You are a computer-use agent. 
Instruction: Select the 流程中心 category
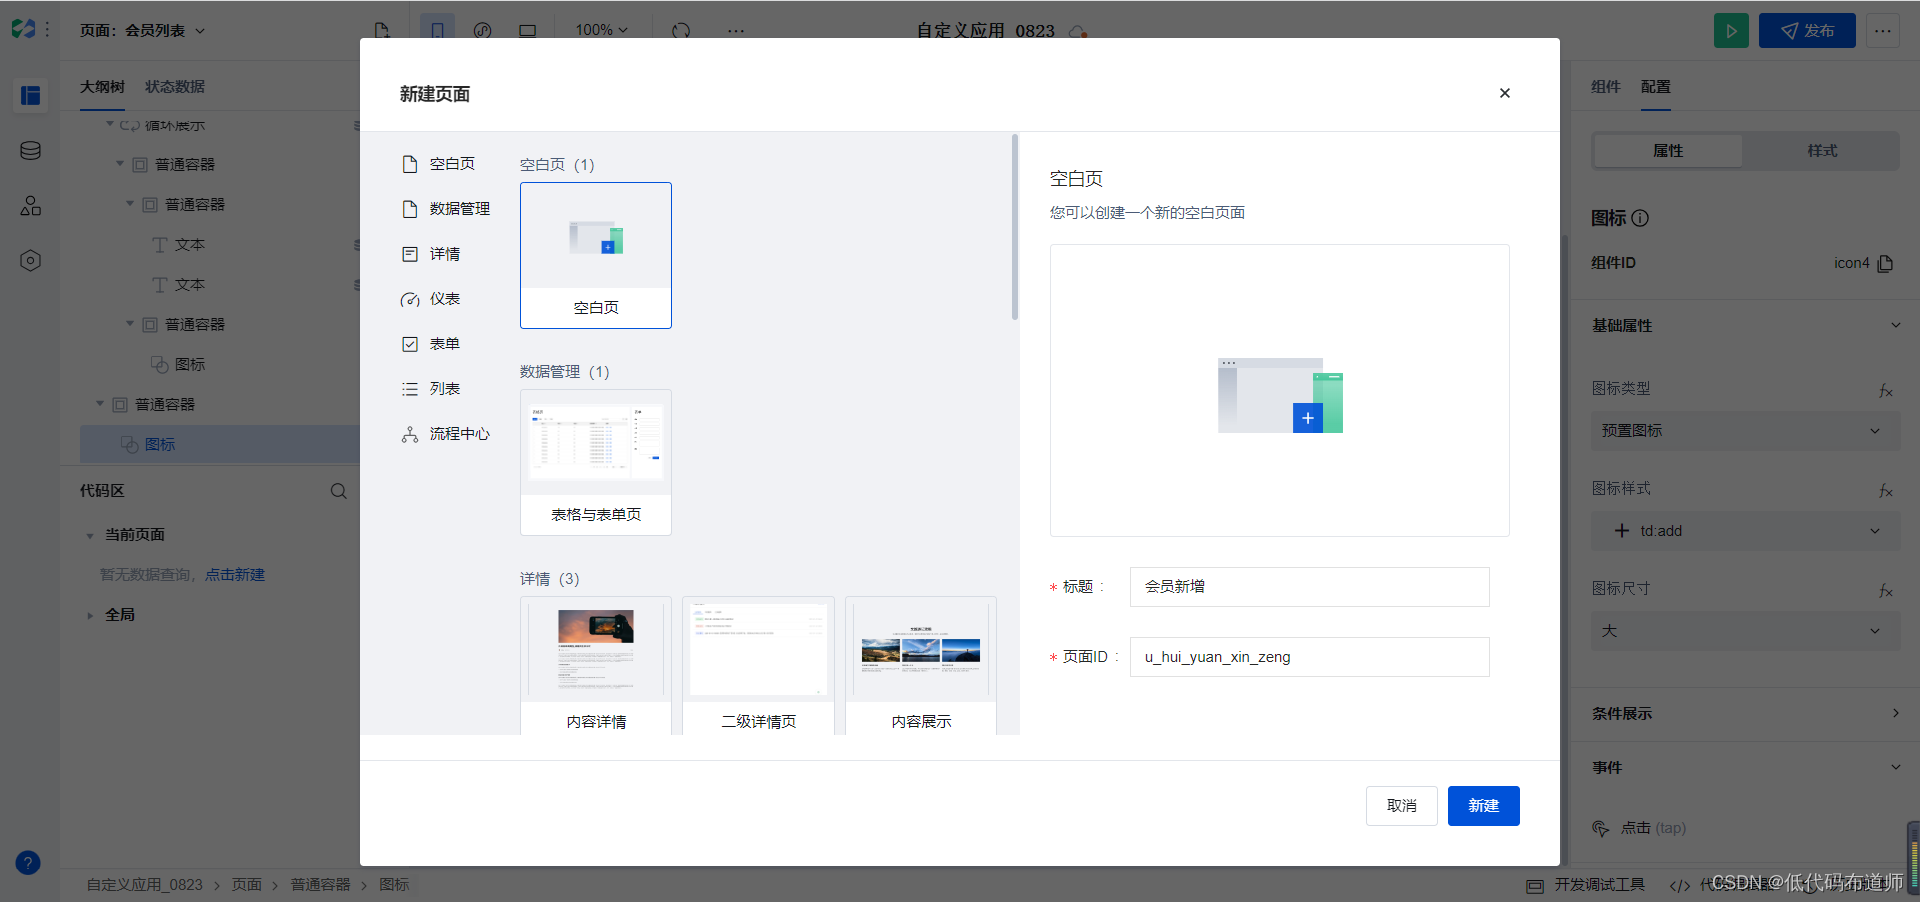pyautogui.click(x=446, y=434)
